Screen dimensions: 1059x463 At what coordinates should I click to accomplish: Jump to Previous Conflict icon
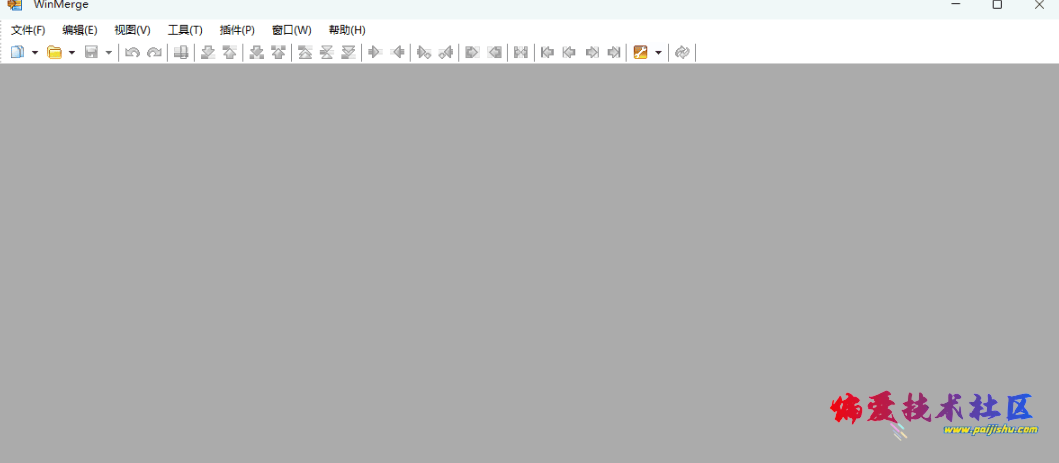[278, 52]
